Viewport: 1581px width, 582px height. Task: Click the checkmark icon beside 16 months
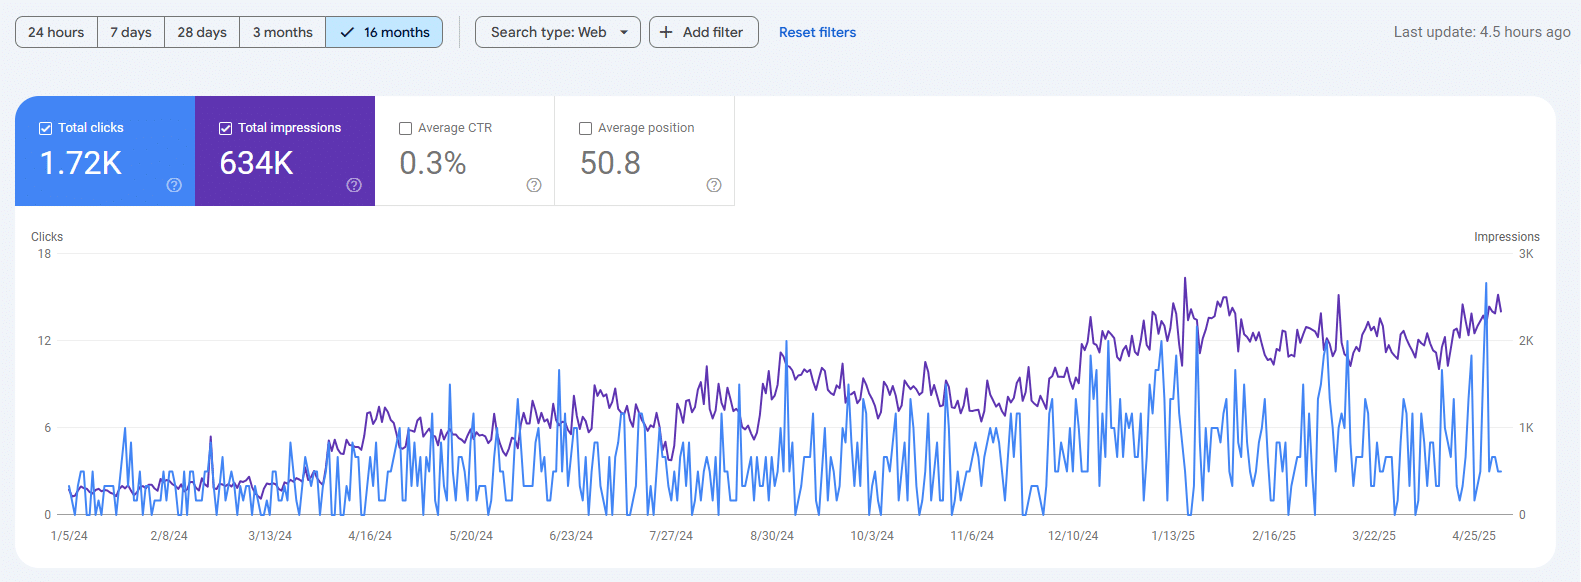click(x=347, y=32)
